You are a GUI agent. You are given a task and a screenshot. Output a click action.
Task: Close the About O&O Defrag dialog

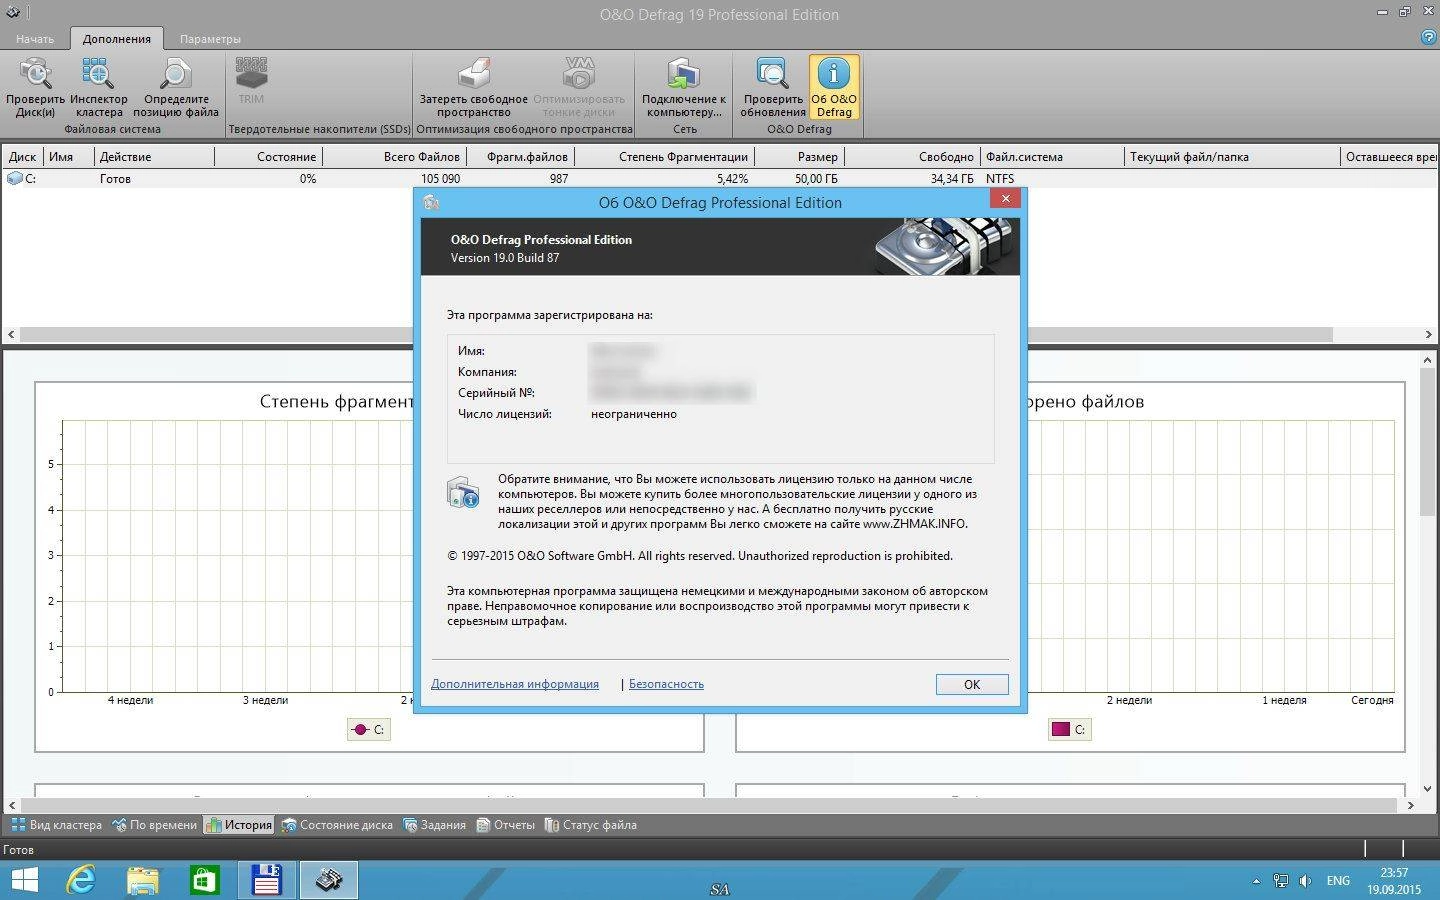pyautogui.click(x=1005, y=198)
